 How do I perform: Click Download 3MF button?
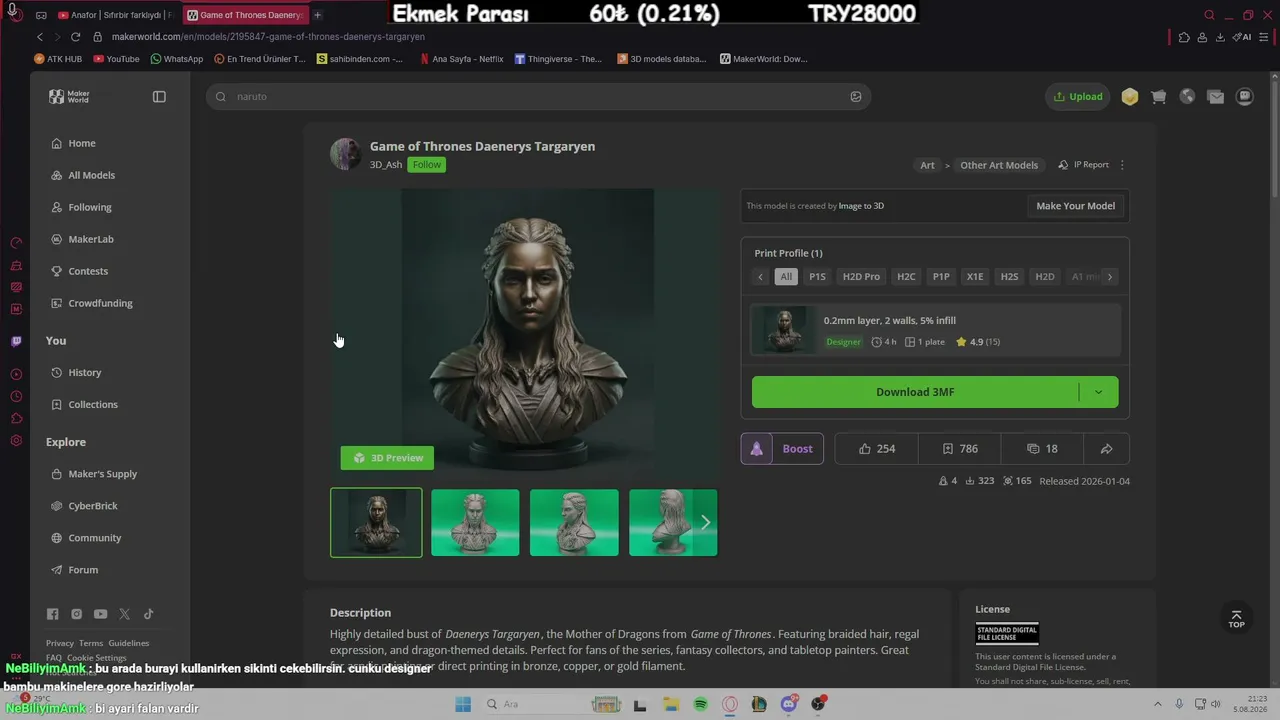[915, 392]
